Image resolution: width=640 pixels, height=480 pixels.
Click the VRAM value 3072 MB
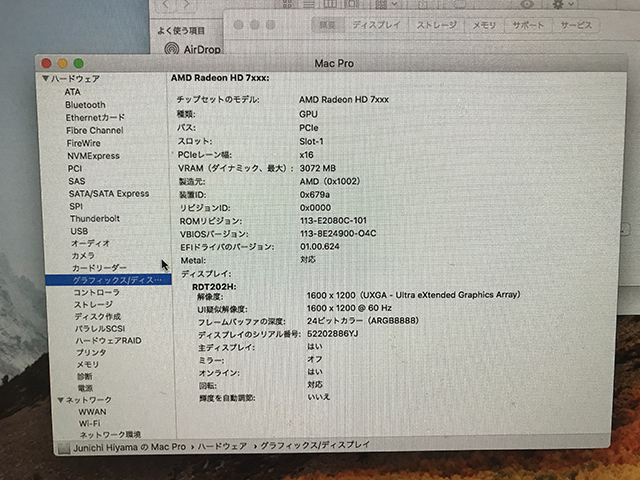pos(318,168)
